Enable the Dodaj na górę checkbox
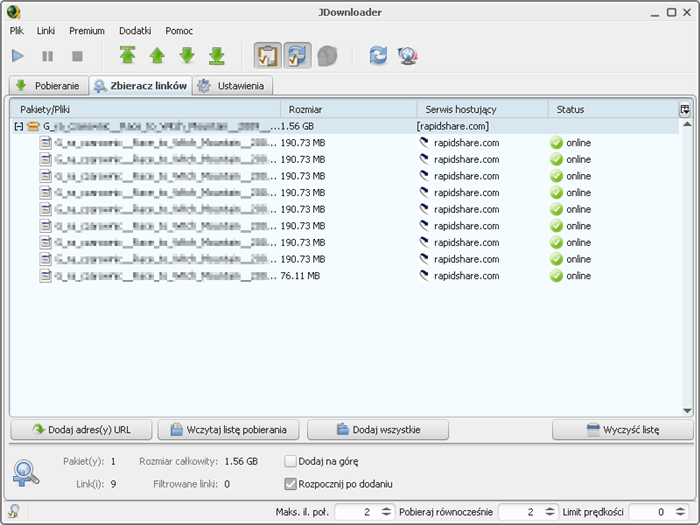 point(291,461)
